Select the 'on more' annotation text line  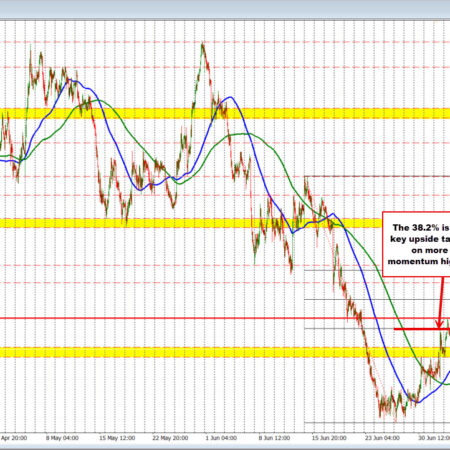pos(429,250)
